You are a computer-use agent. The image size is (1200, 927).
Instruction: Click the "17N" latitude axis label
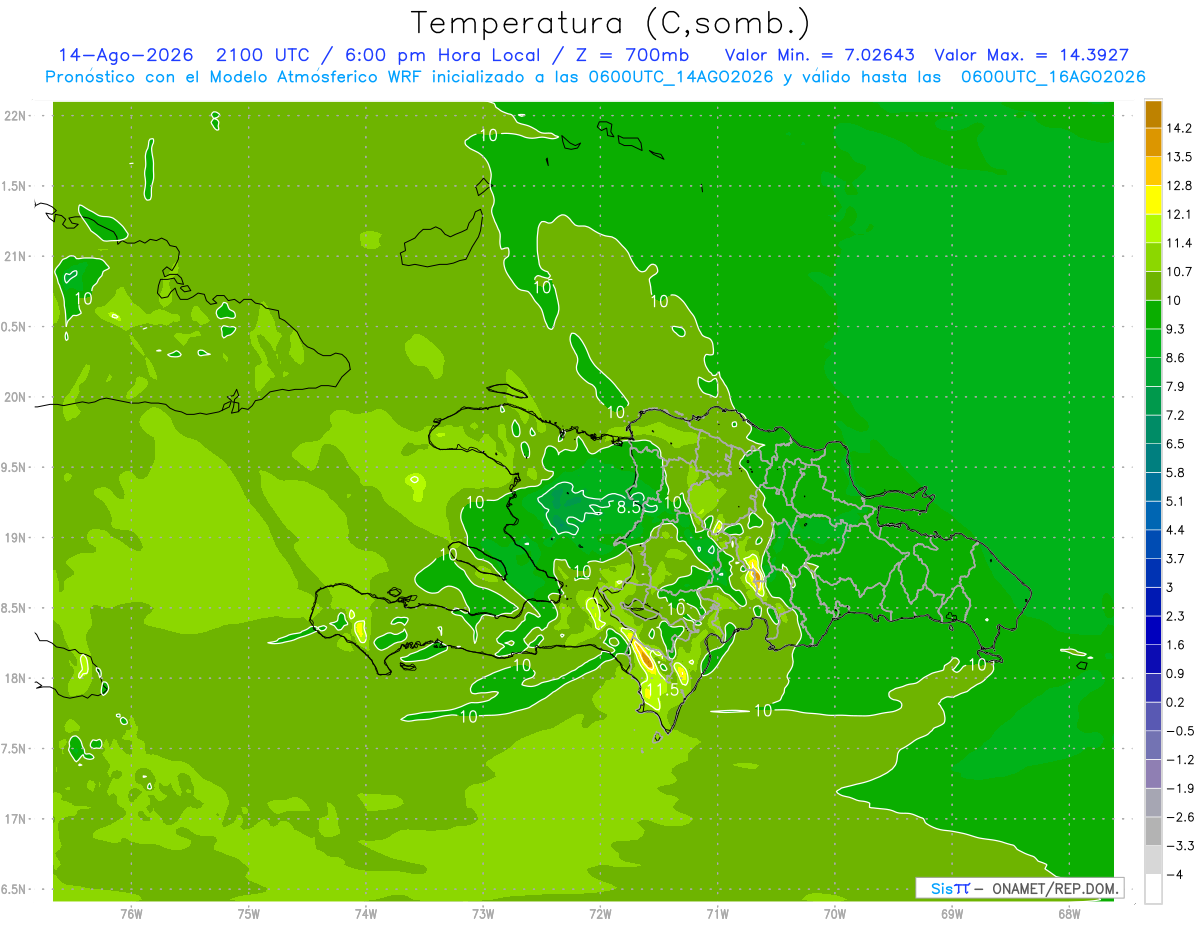(15, 819)
